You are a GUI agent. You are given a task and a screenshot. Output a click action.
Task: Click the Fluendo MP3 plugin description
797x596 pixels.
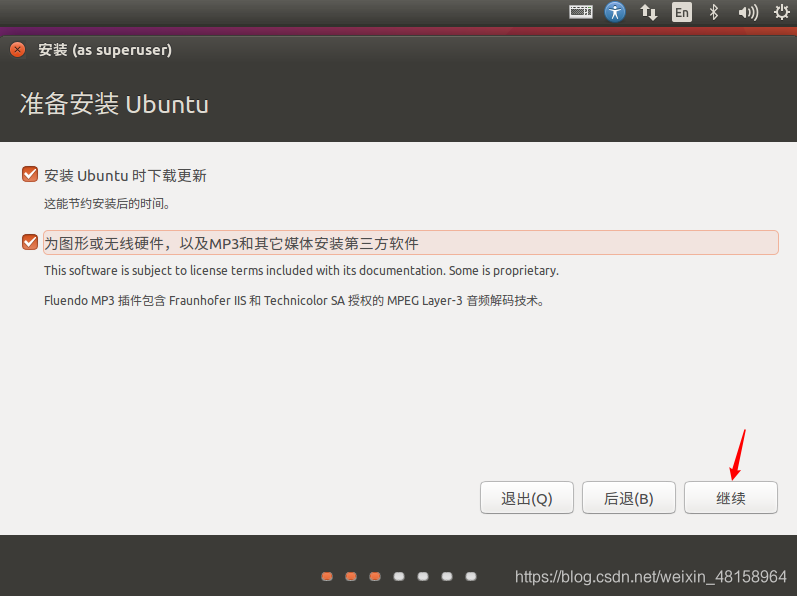click(294, 301)
